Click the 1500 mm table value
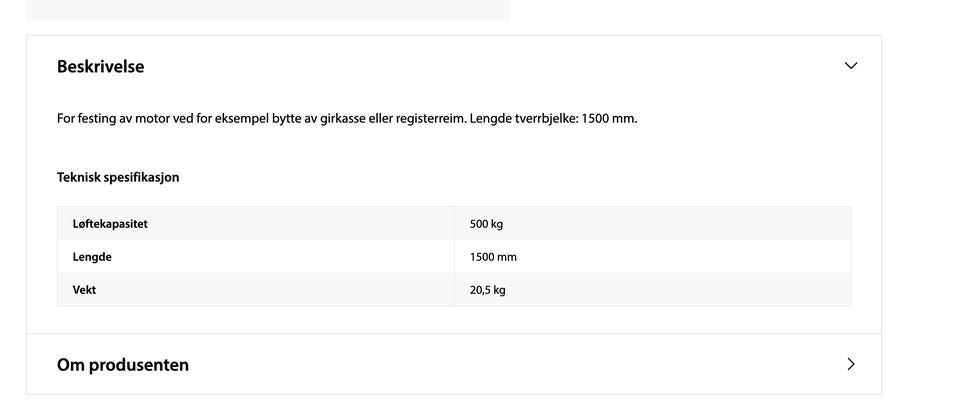The height and width of the screenshot is (415, 960). pos(493,257)
